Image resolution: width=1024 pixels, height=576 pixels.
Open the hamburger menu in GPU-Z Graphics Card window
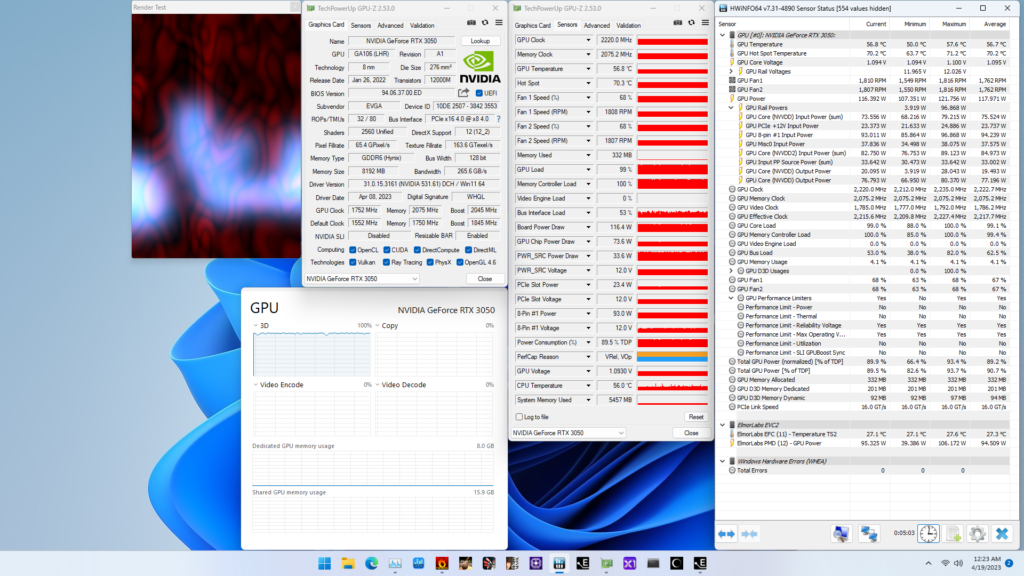(x=499, y=23)
